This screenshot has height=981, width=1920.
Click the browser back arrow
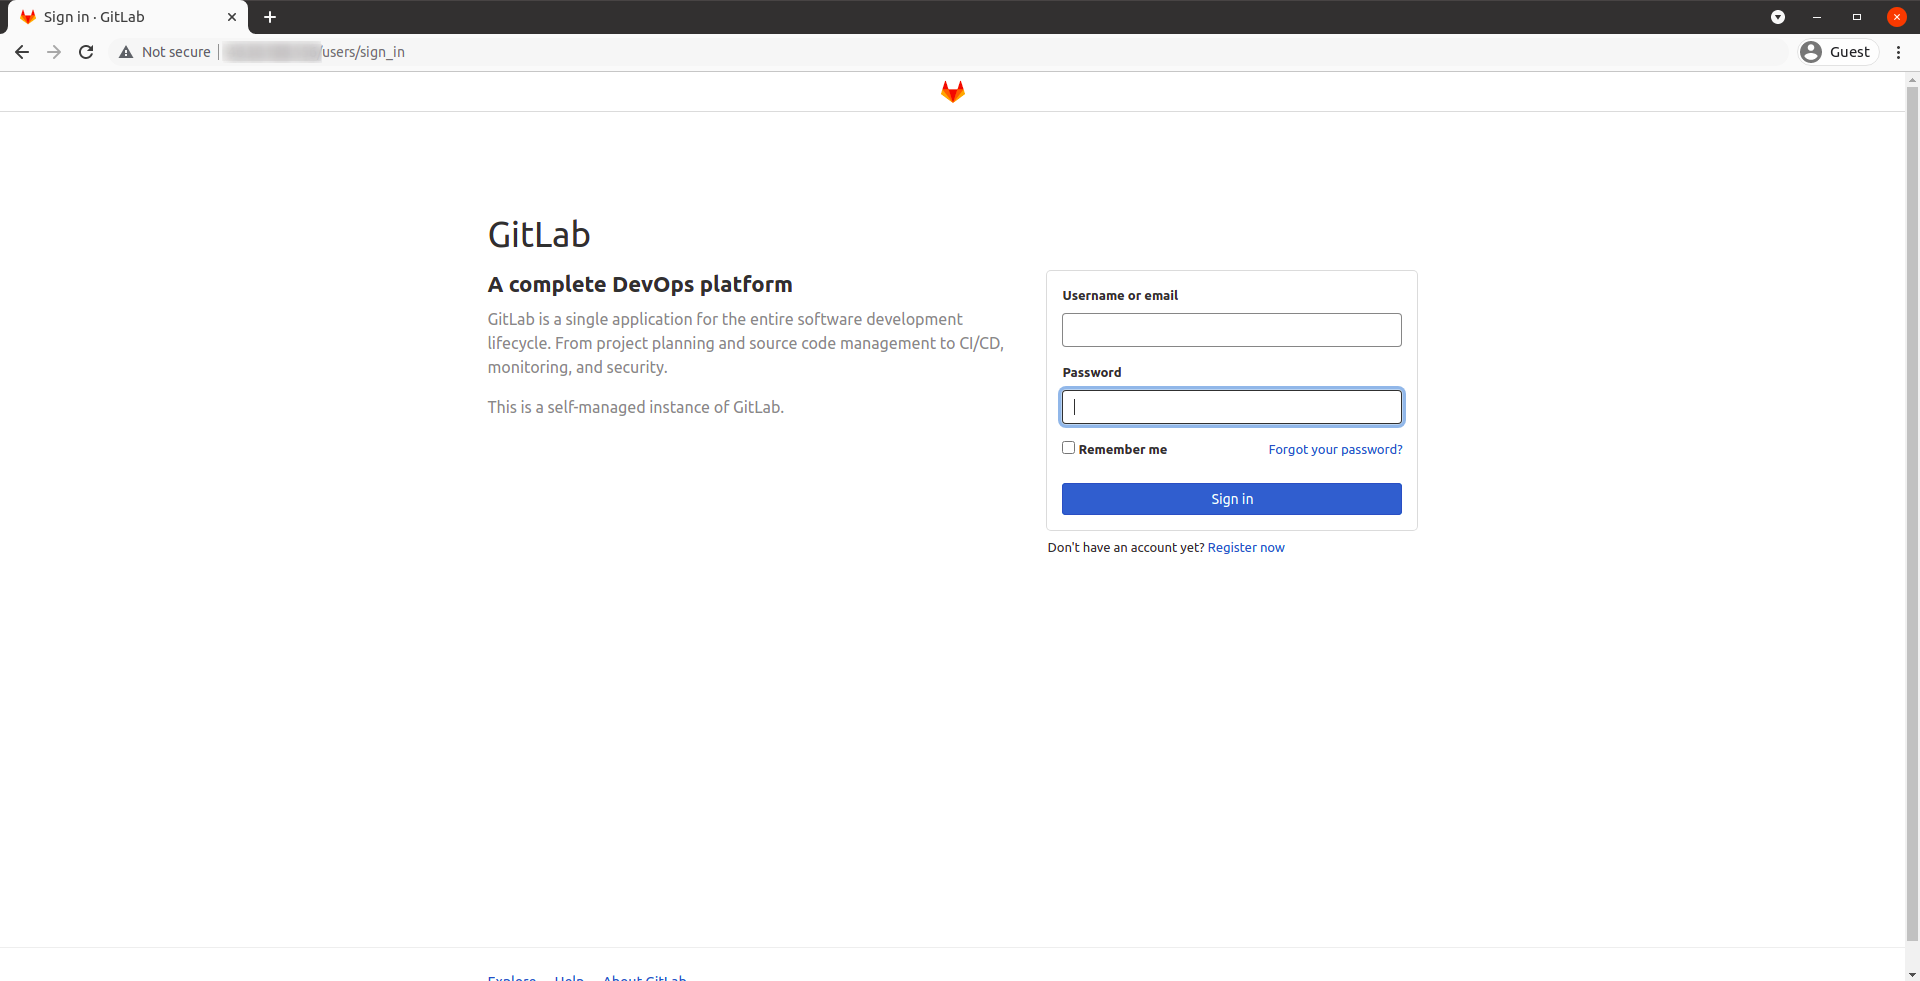point(21,52)
